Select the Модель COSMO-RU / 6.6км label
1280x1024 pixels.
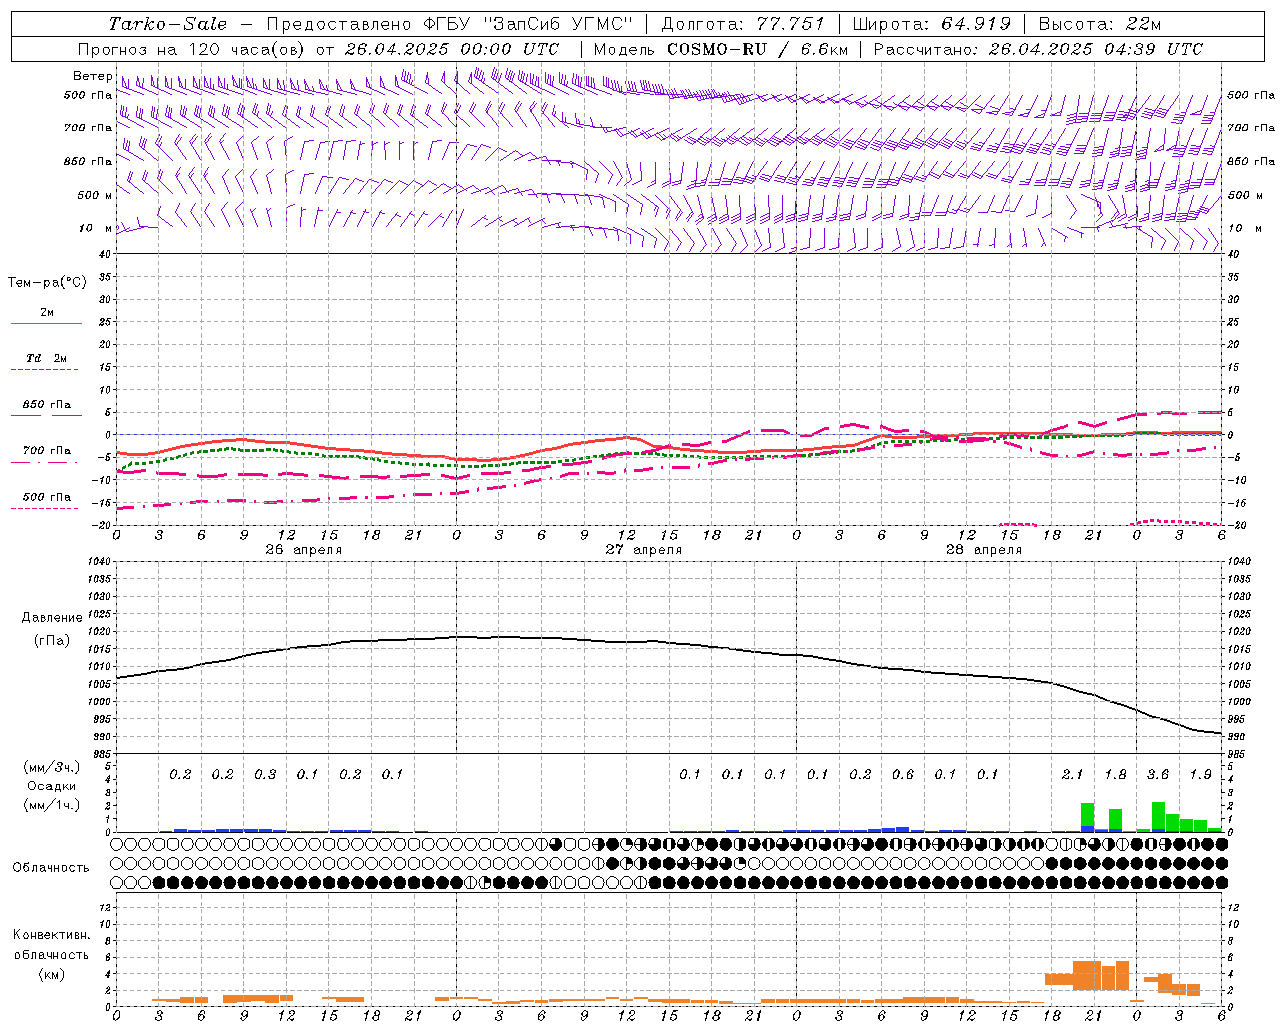(721, 49)
